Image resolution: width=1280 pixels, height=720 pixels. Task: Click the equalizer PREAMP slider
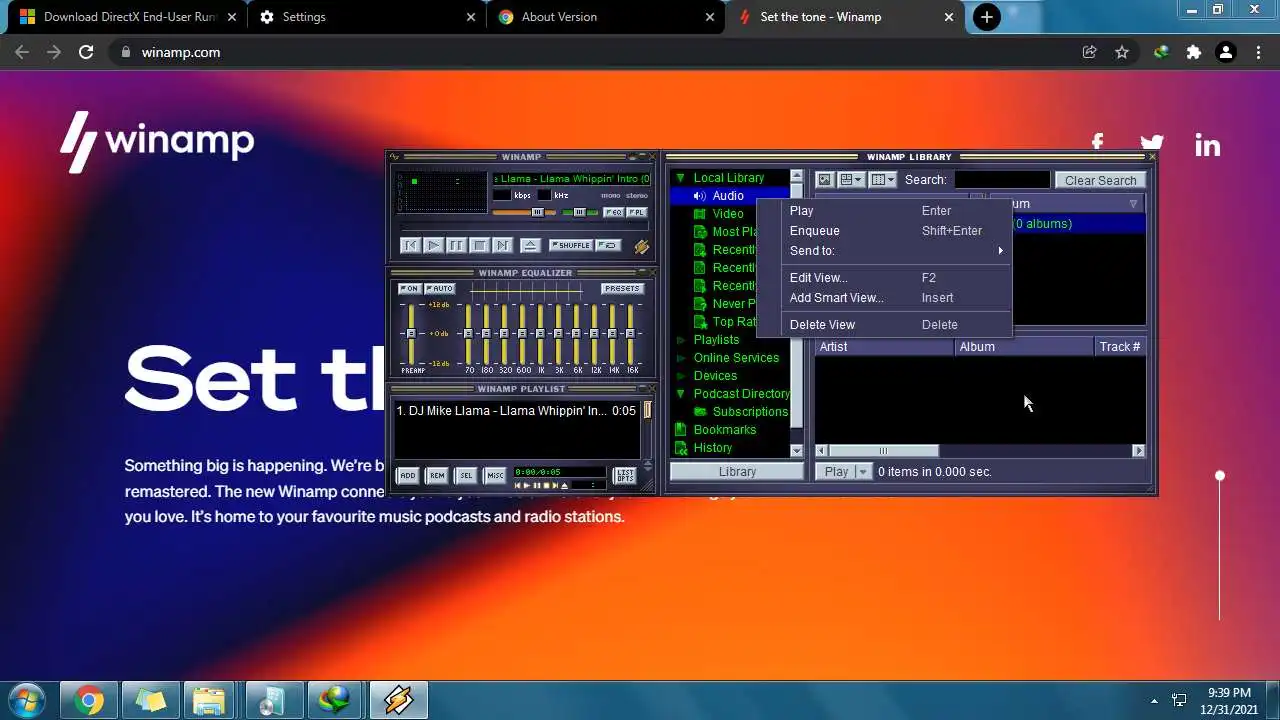coord(410,334)
